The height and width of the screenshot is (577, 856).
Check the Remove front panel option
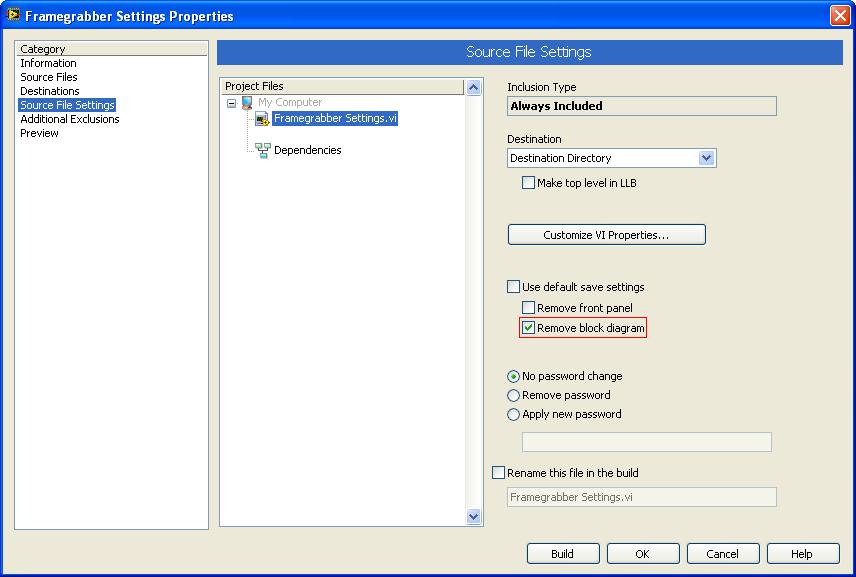click(528, 308)
